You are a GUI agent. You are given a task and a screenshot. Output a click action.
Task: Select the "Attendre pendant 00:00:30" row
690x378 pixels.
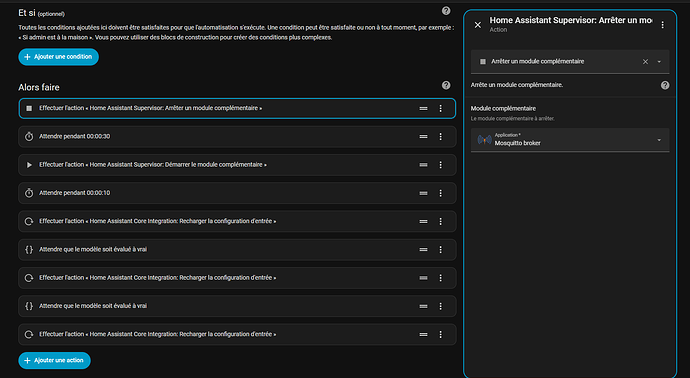click(237, 137)
